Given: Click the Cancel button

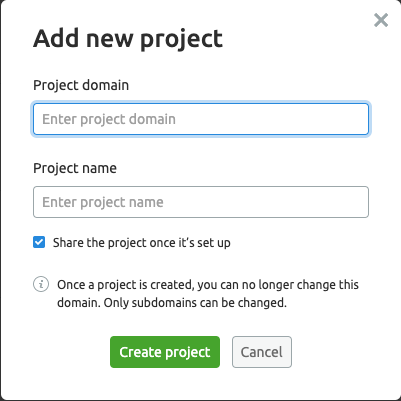Looking at the screenshot, I should [x=262, y=352].
